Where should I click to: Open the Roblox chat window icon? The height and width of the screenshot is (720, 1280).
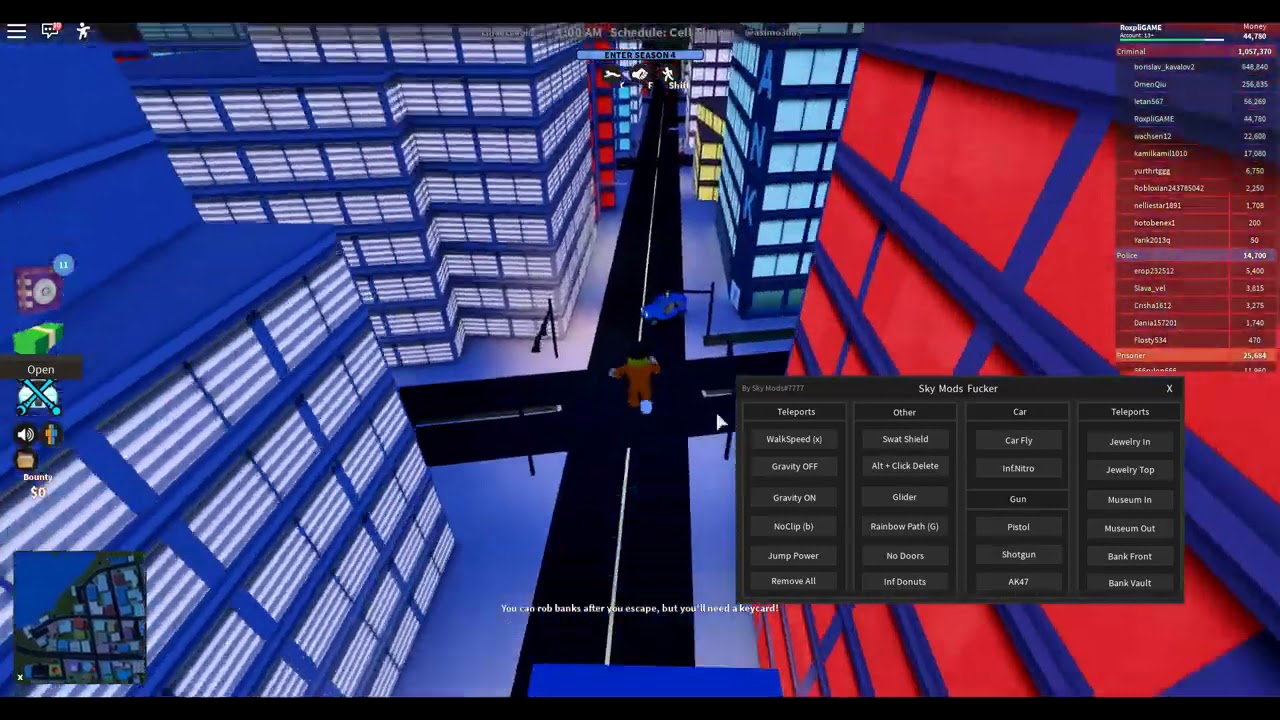pos(50,31)
